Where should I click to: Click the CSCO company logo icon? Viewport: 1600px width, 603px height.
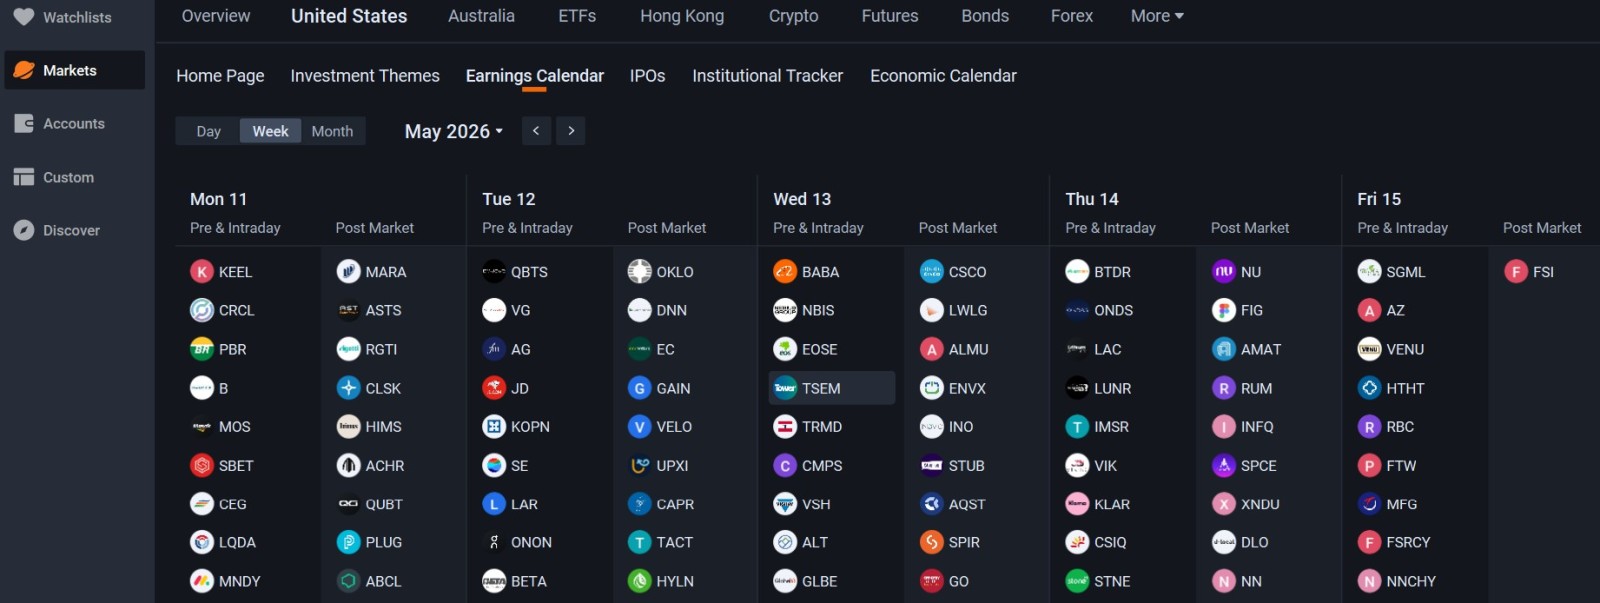[931, 271]
